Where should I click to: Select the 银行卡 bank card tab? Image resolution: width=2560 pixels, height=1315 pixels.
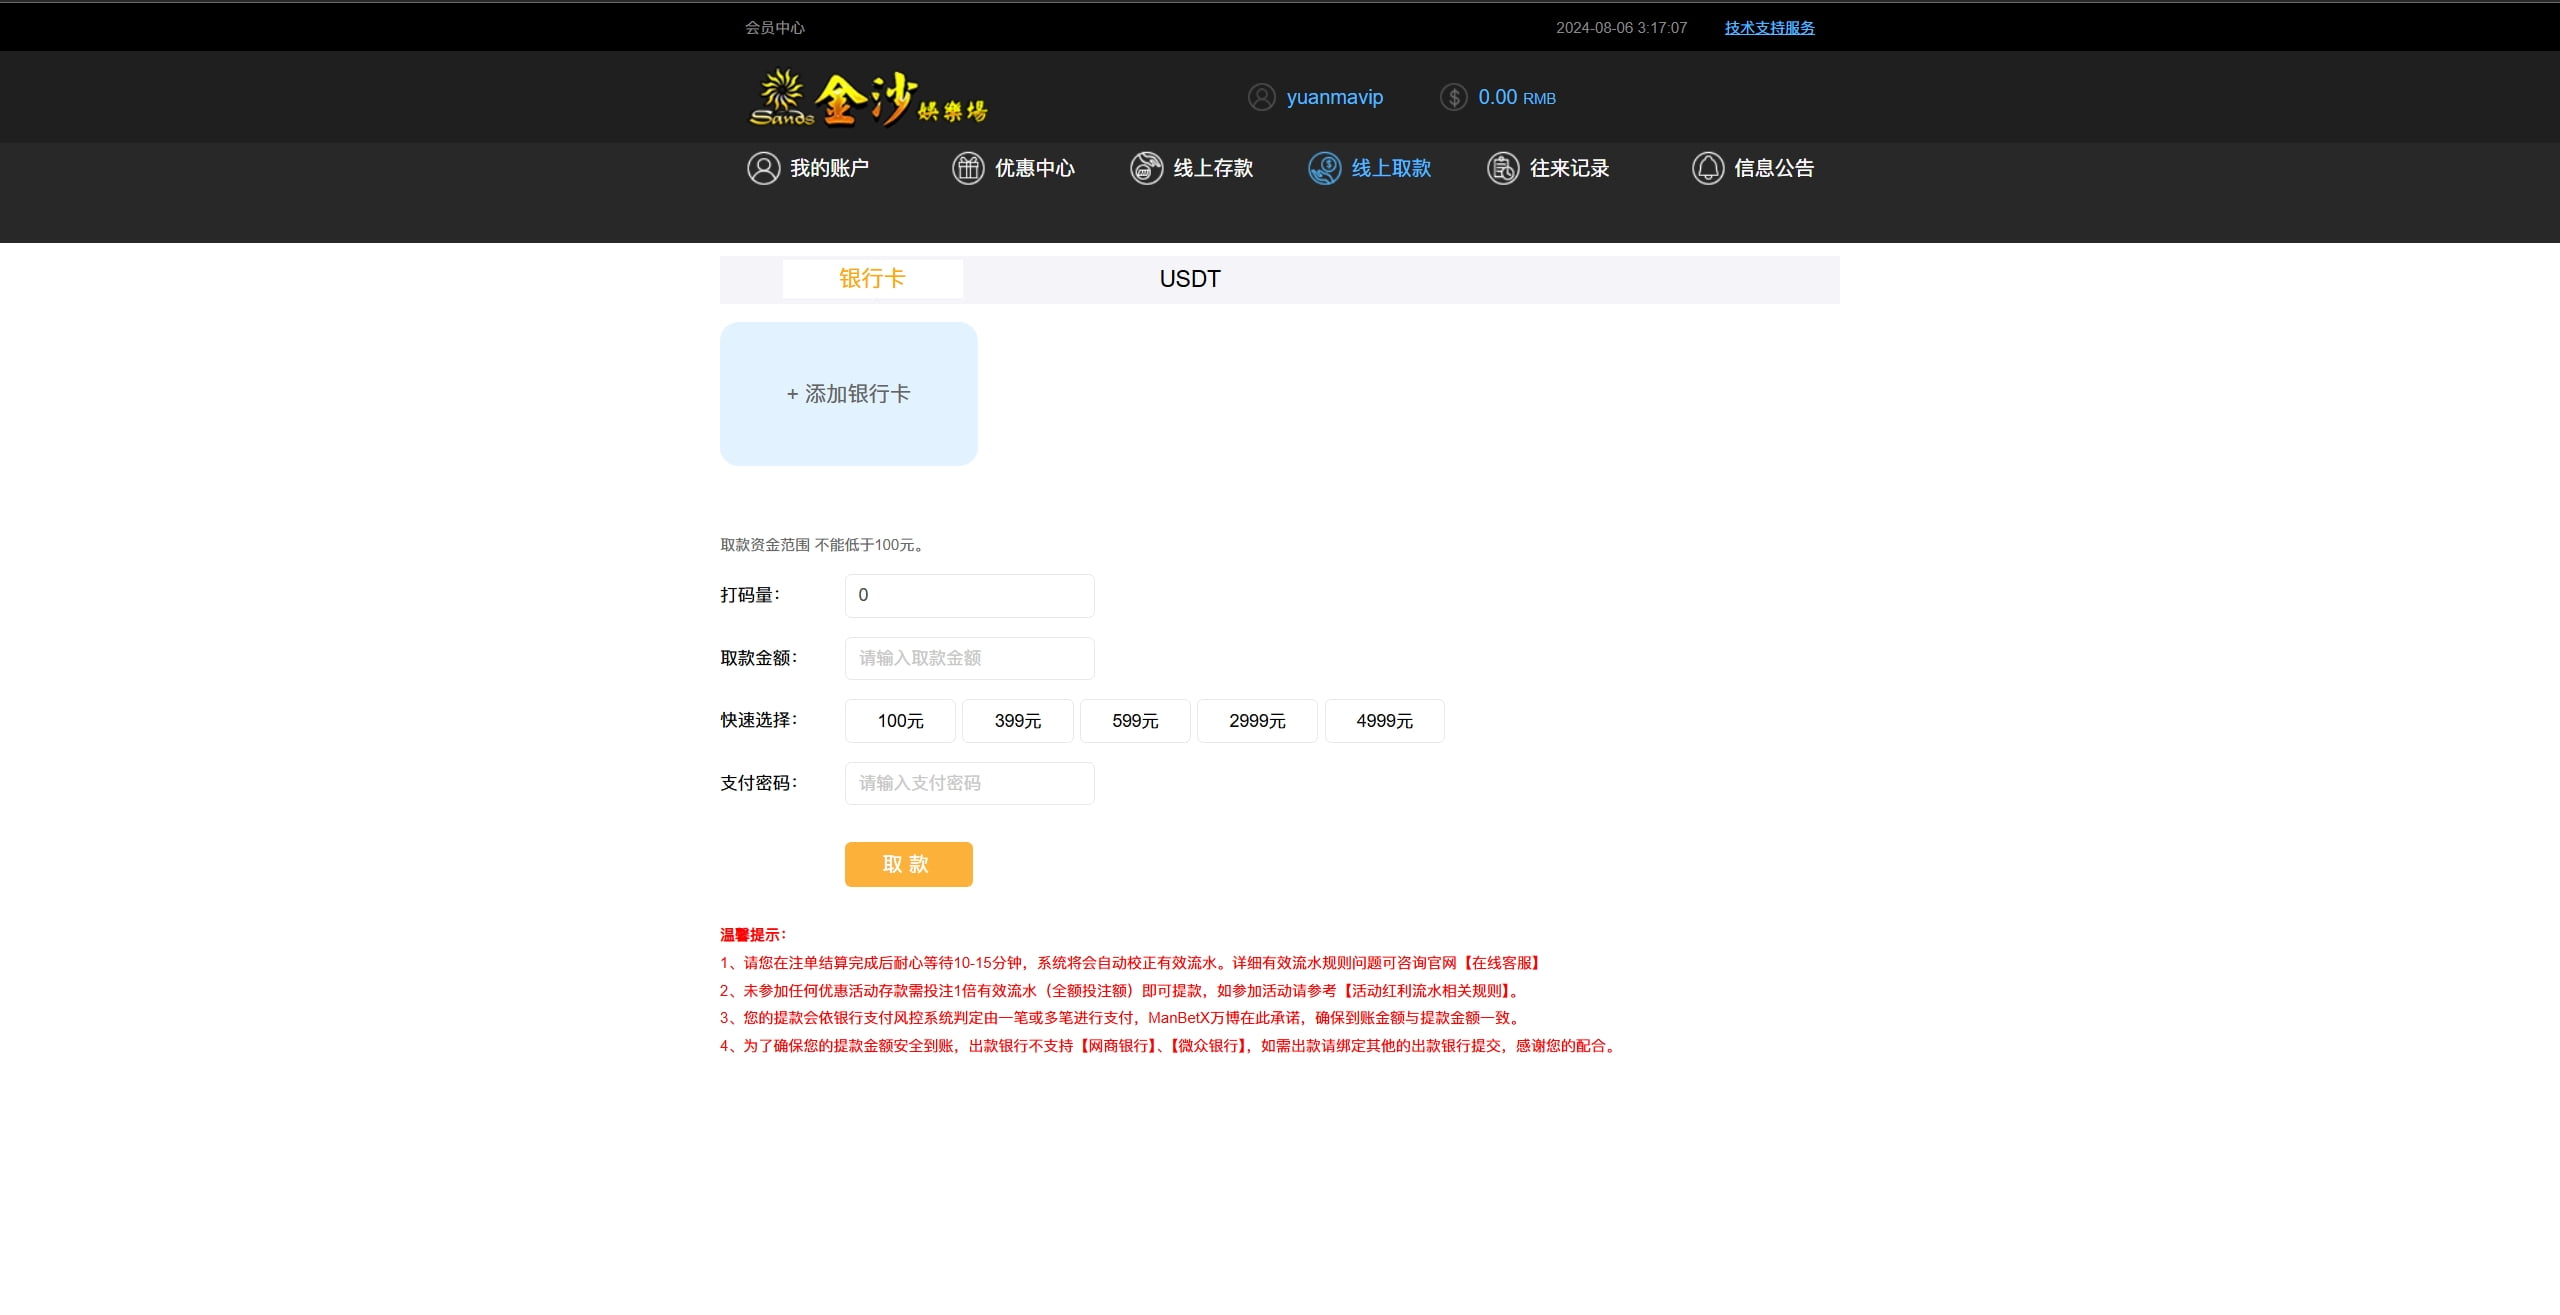pos(872,279)
